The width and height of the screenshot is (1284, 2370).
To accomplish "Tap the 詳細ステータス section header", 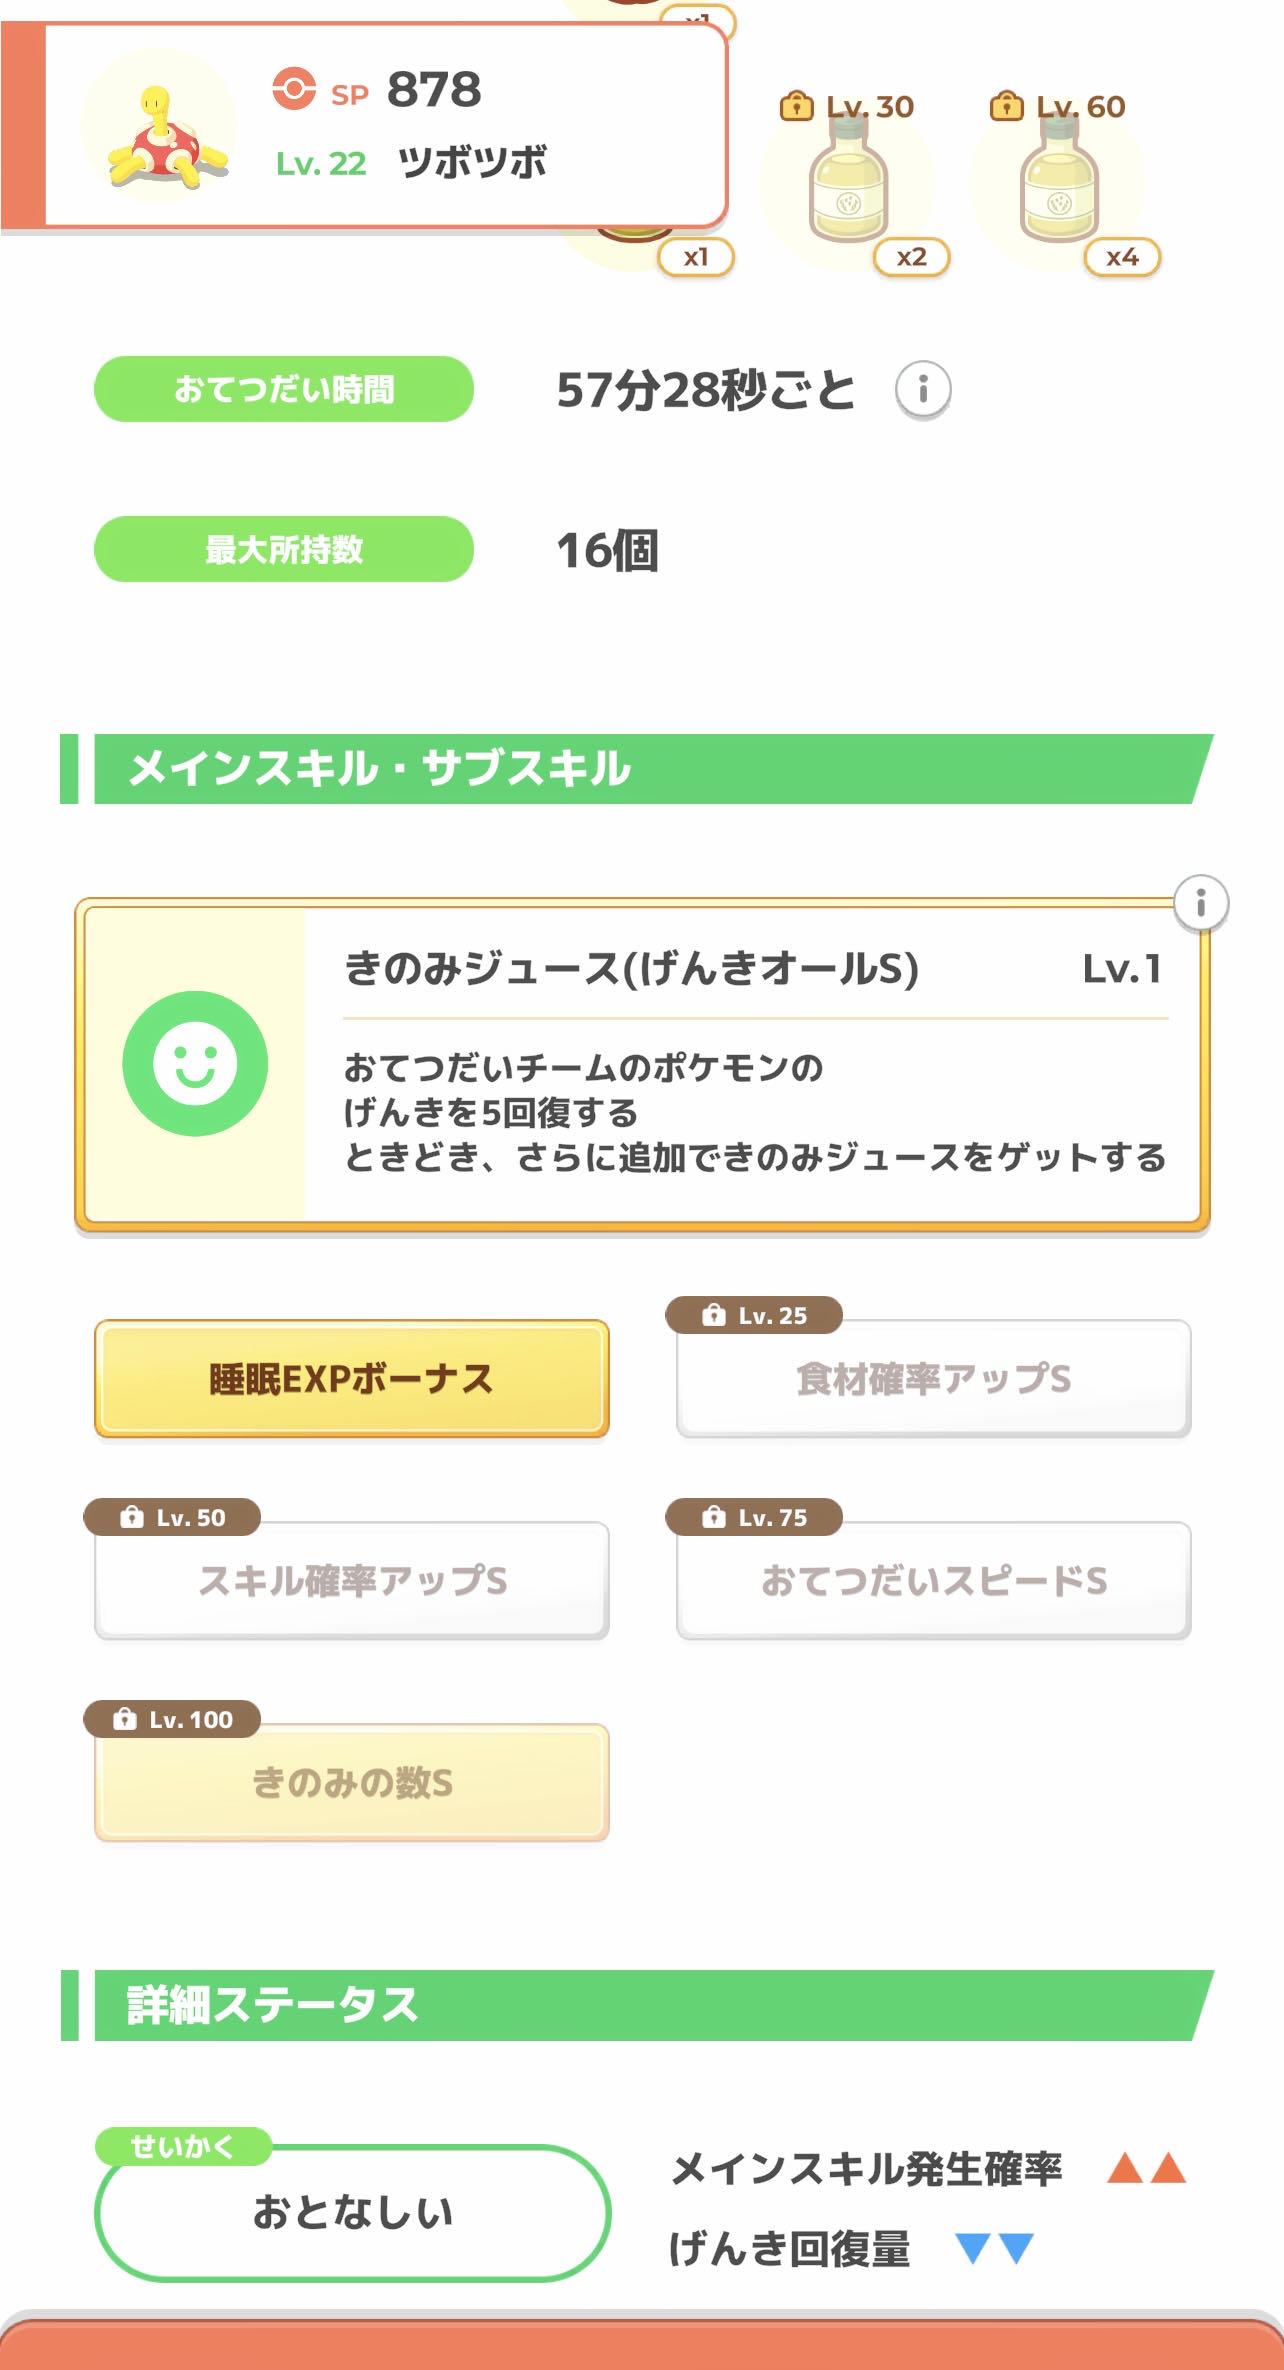I will pos(640,2005).
